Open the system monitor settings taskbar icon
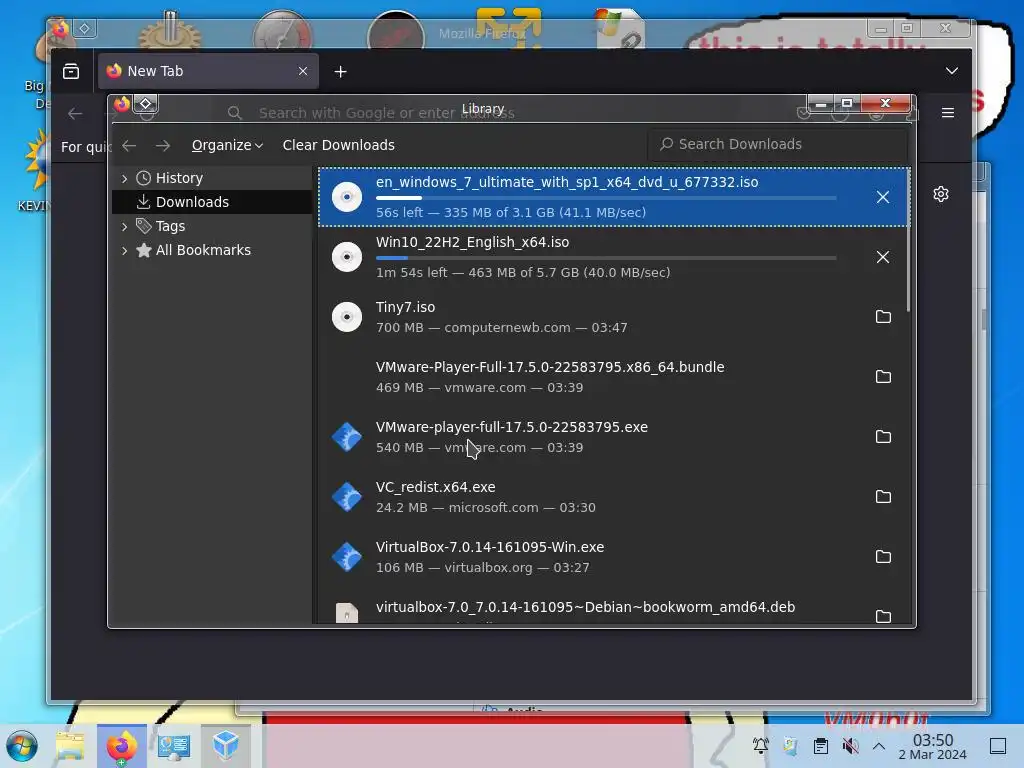 click(174, 746)
